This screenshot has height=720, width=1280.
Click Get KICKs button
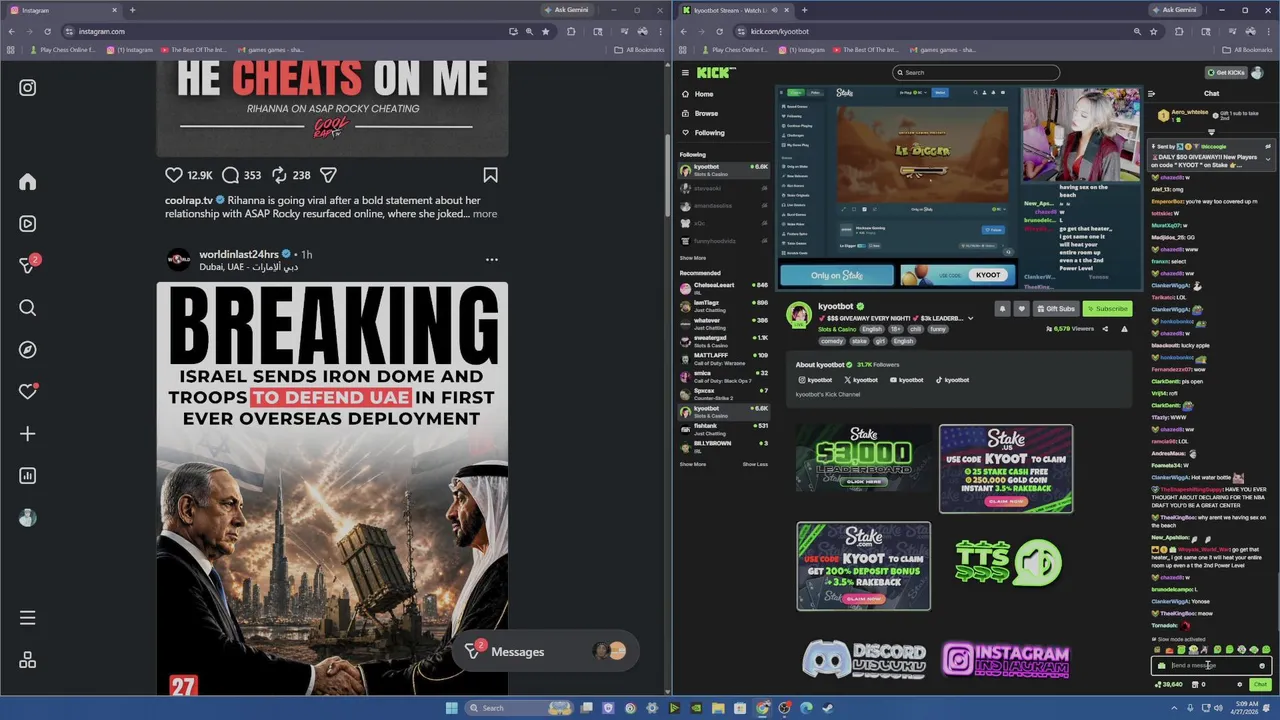click(1226, 73)
